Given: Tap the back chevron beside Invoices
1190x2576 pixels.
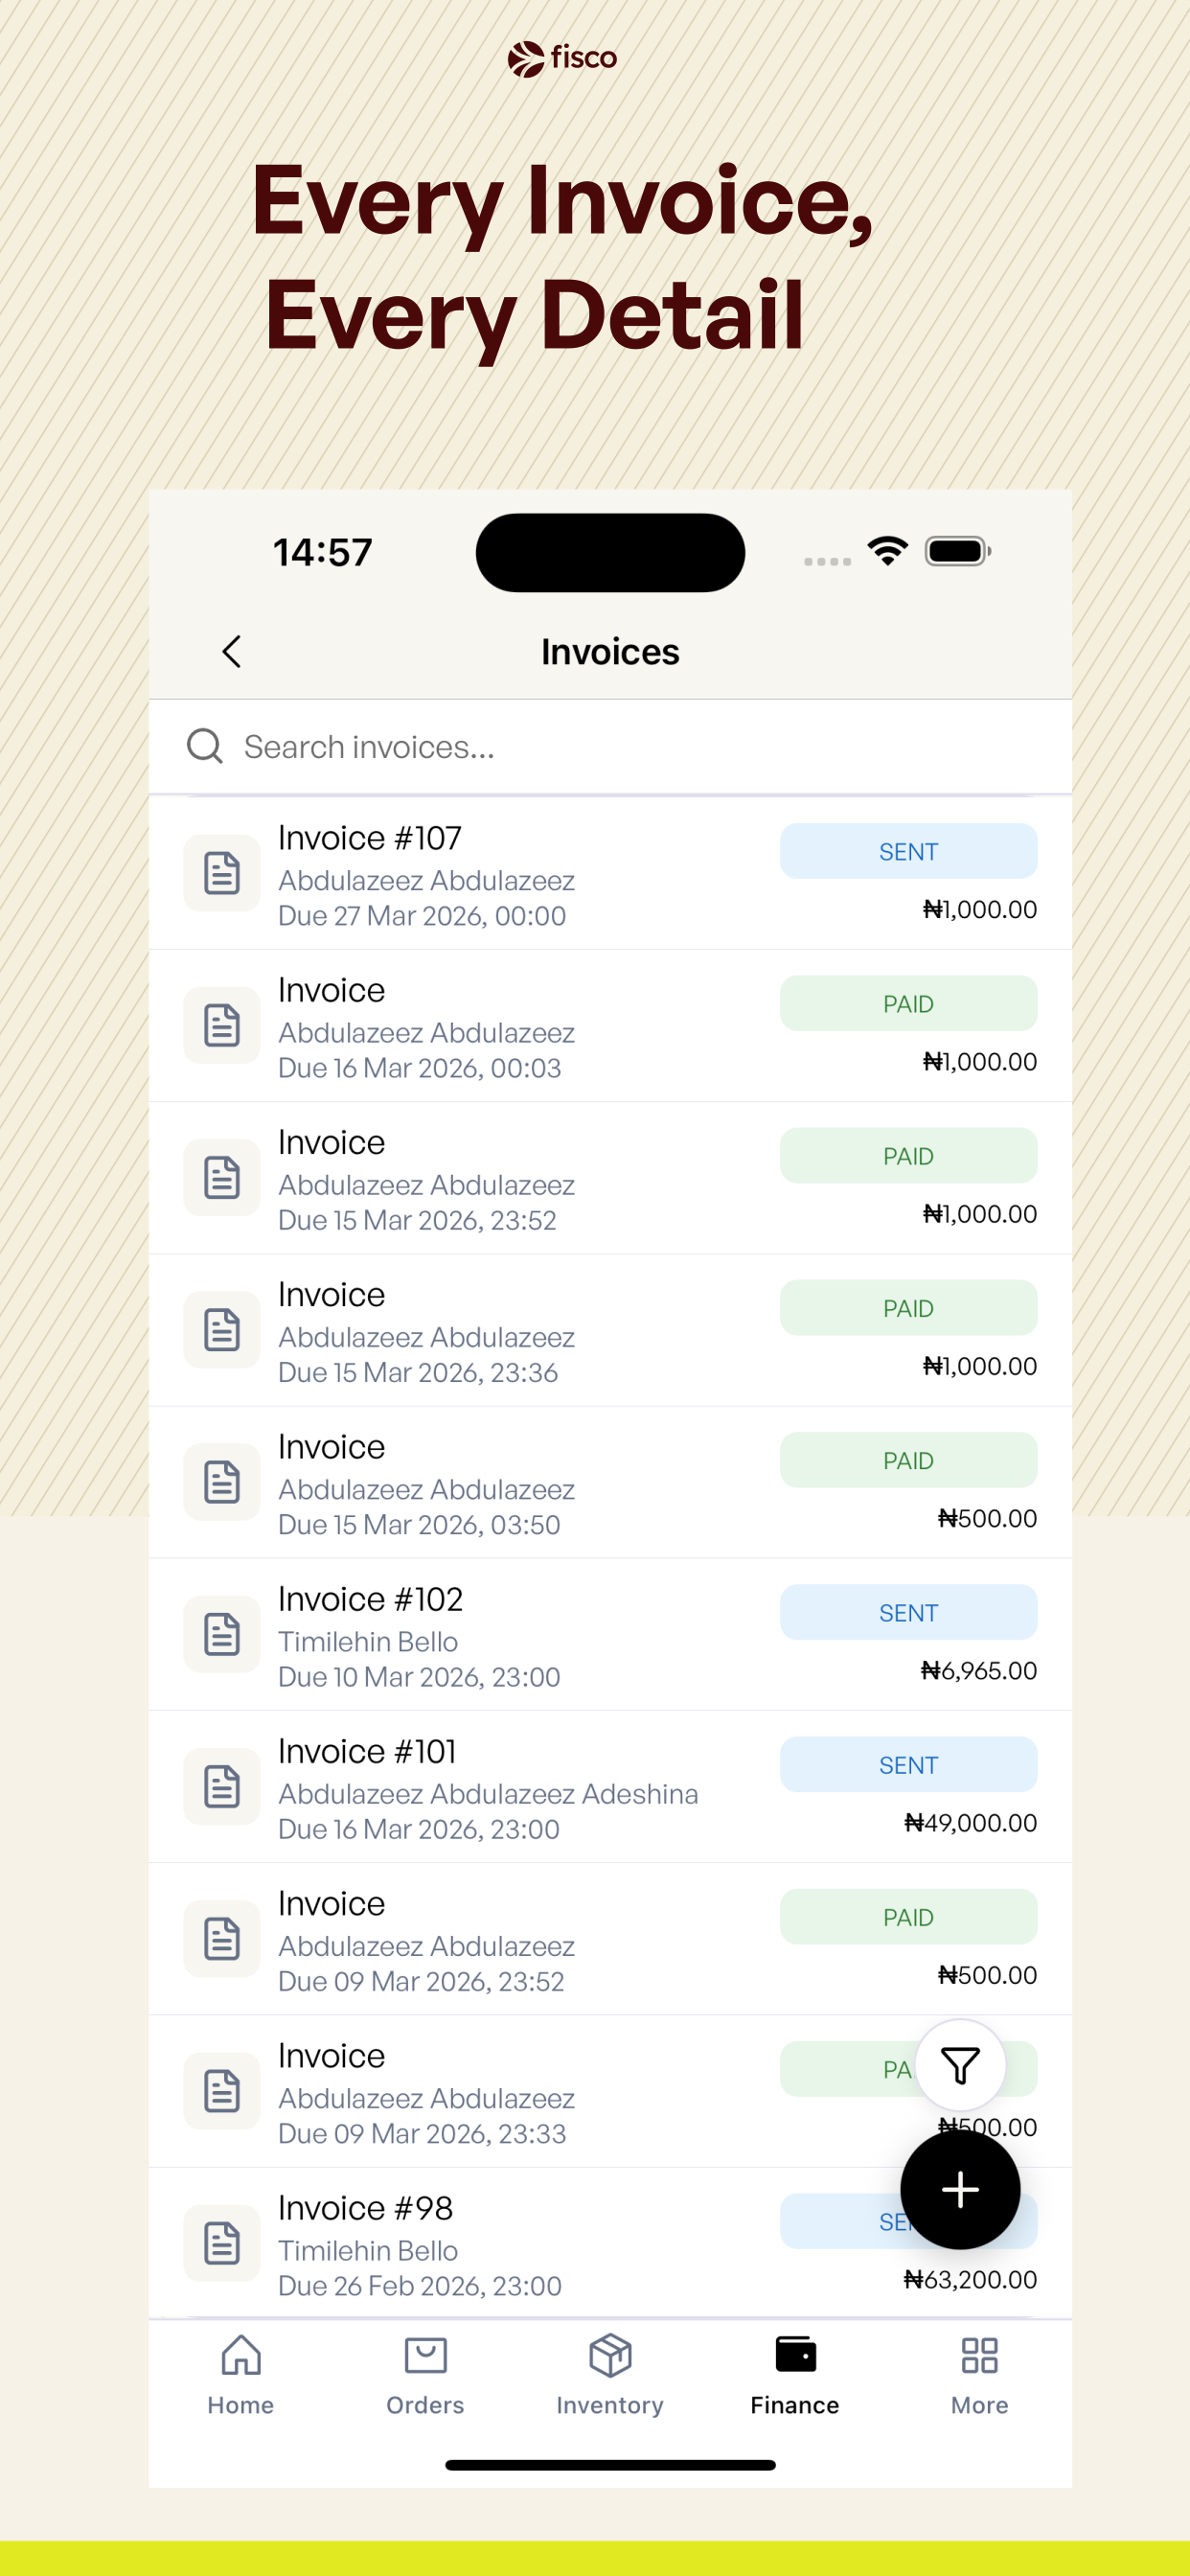Looking at the screenshot, I should (x=231, y=652).
